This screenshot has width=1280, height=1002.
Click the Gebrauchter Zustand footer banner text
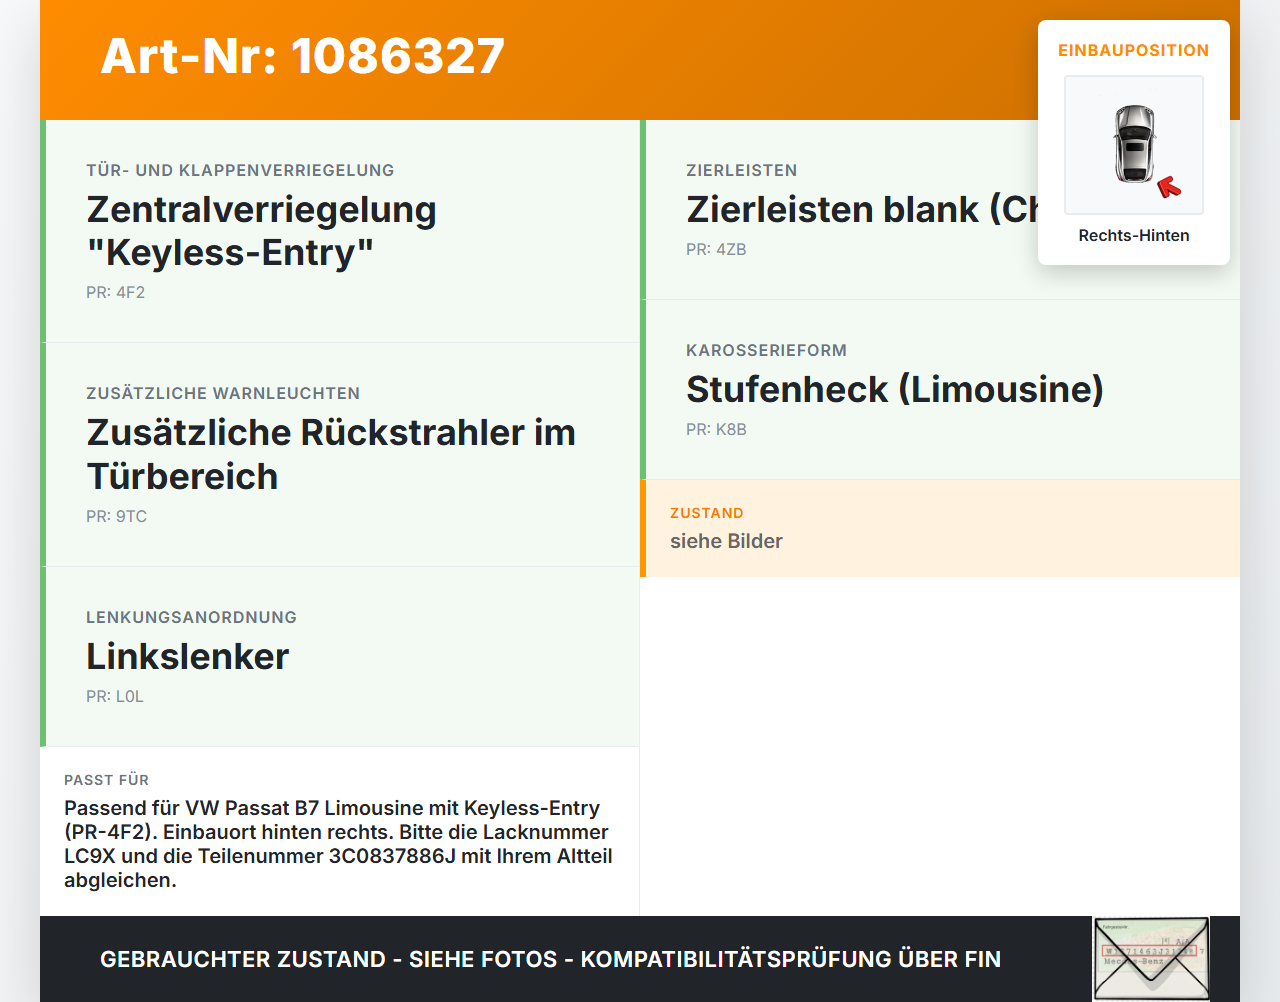click(x=550, y=959)
